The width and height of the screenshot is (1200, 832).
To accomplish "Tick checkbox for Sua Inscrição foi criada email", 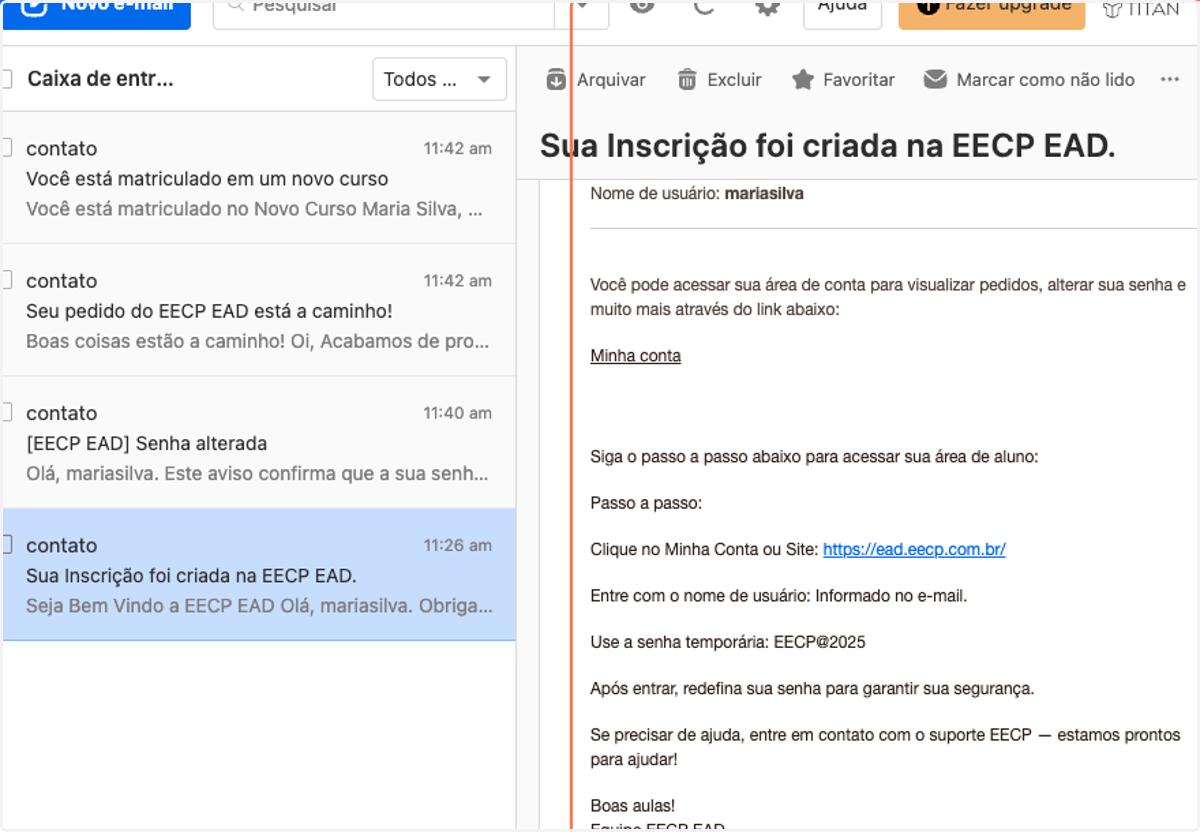I will coord(5,545).
